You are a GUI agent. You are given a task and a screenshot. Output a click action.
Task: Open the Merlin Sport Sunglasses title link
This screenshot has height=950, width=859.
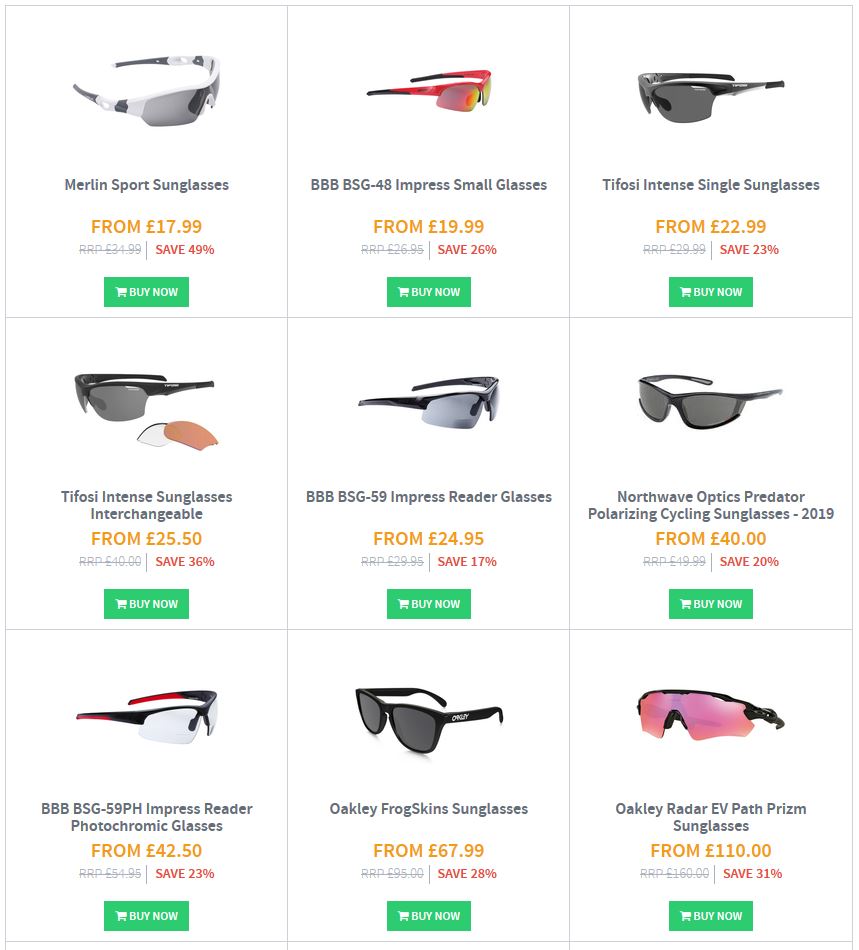(x=147, y=185)
